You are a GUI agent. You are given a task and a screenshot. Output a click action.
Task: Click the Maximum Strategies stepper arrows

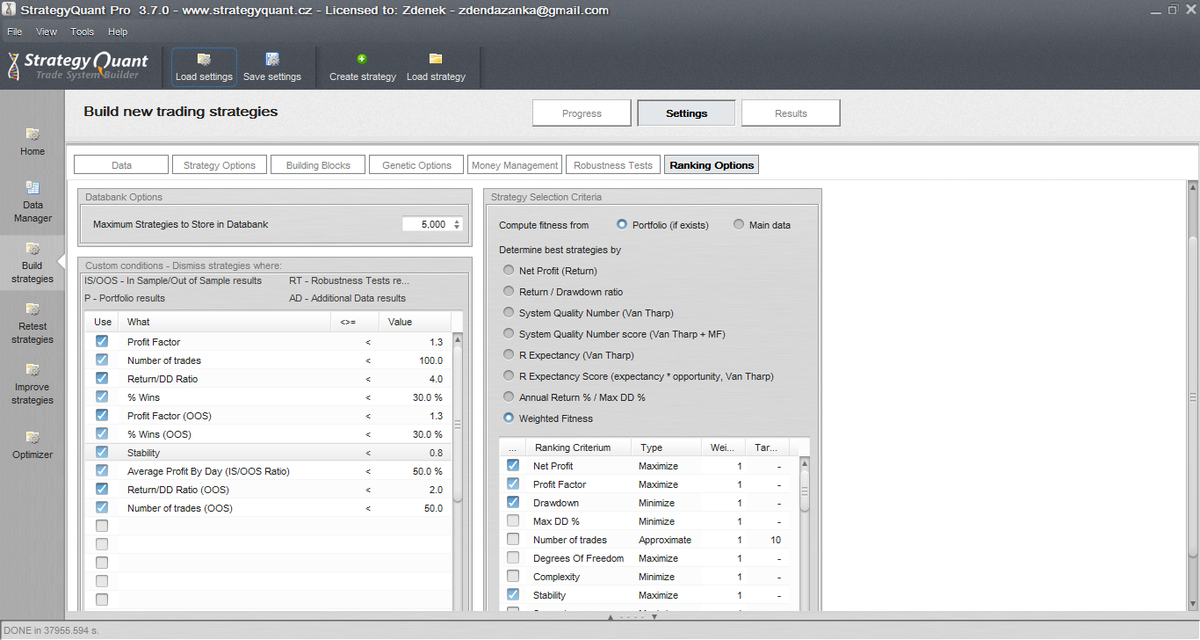tap(457, 224)
